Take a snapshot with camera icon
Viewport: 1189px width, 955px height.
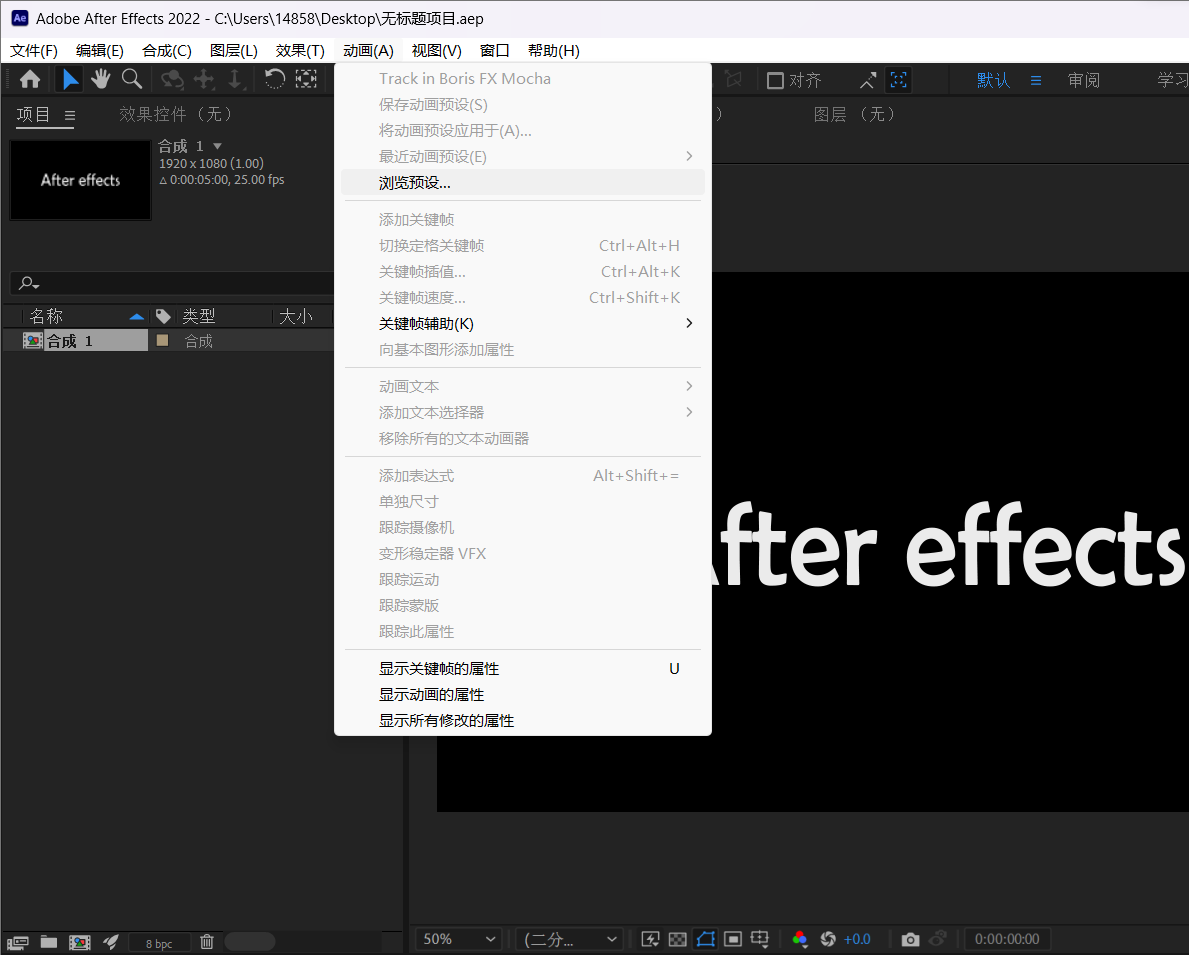tap(910, 939)
